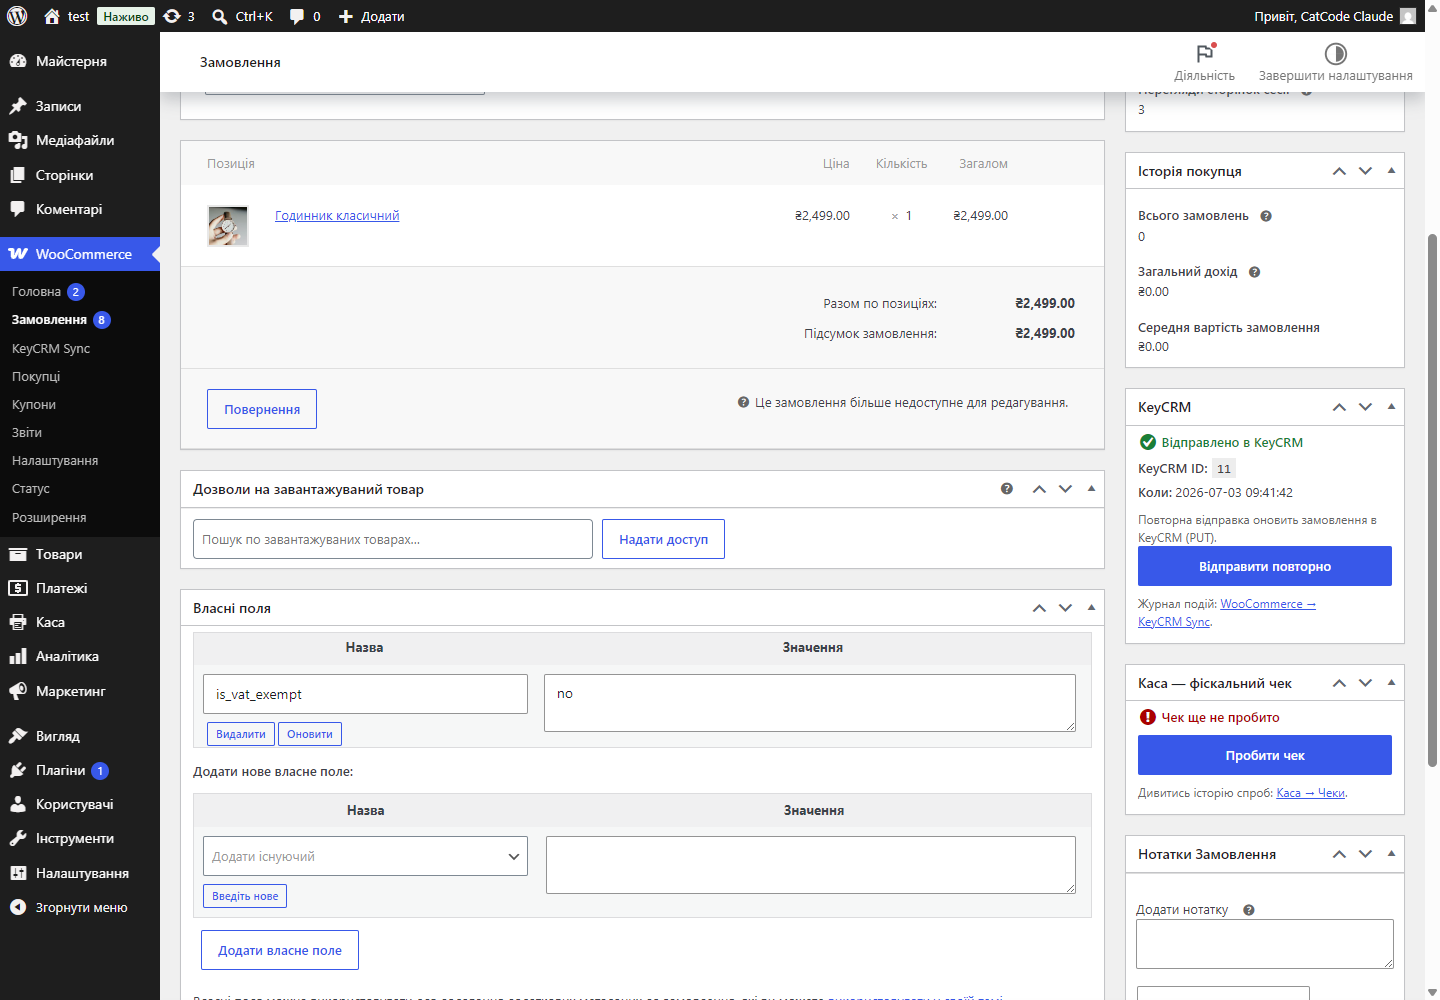This screenshot has width=1440, height=1000.
Task: Focus the downloadable products search field
Action: [393, 539]
